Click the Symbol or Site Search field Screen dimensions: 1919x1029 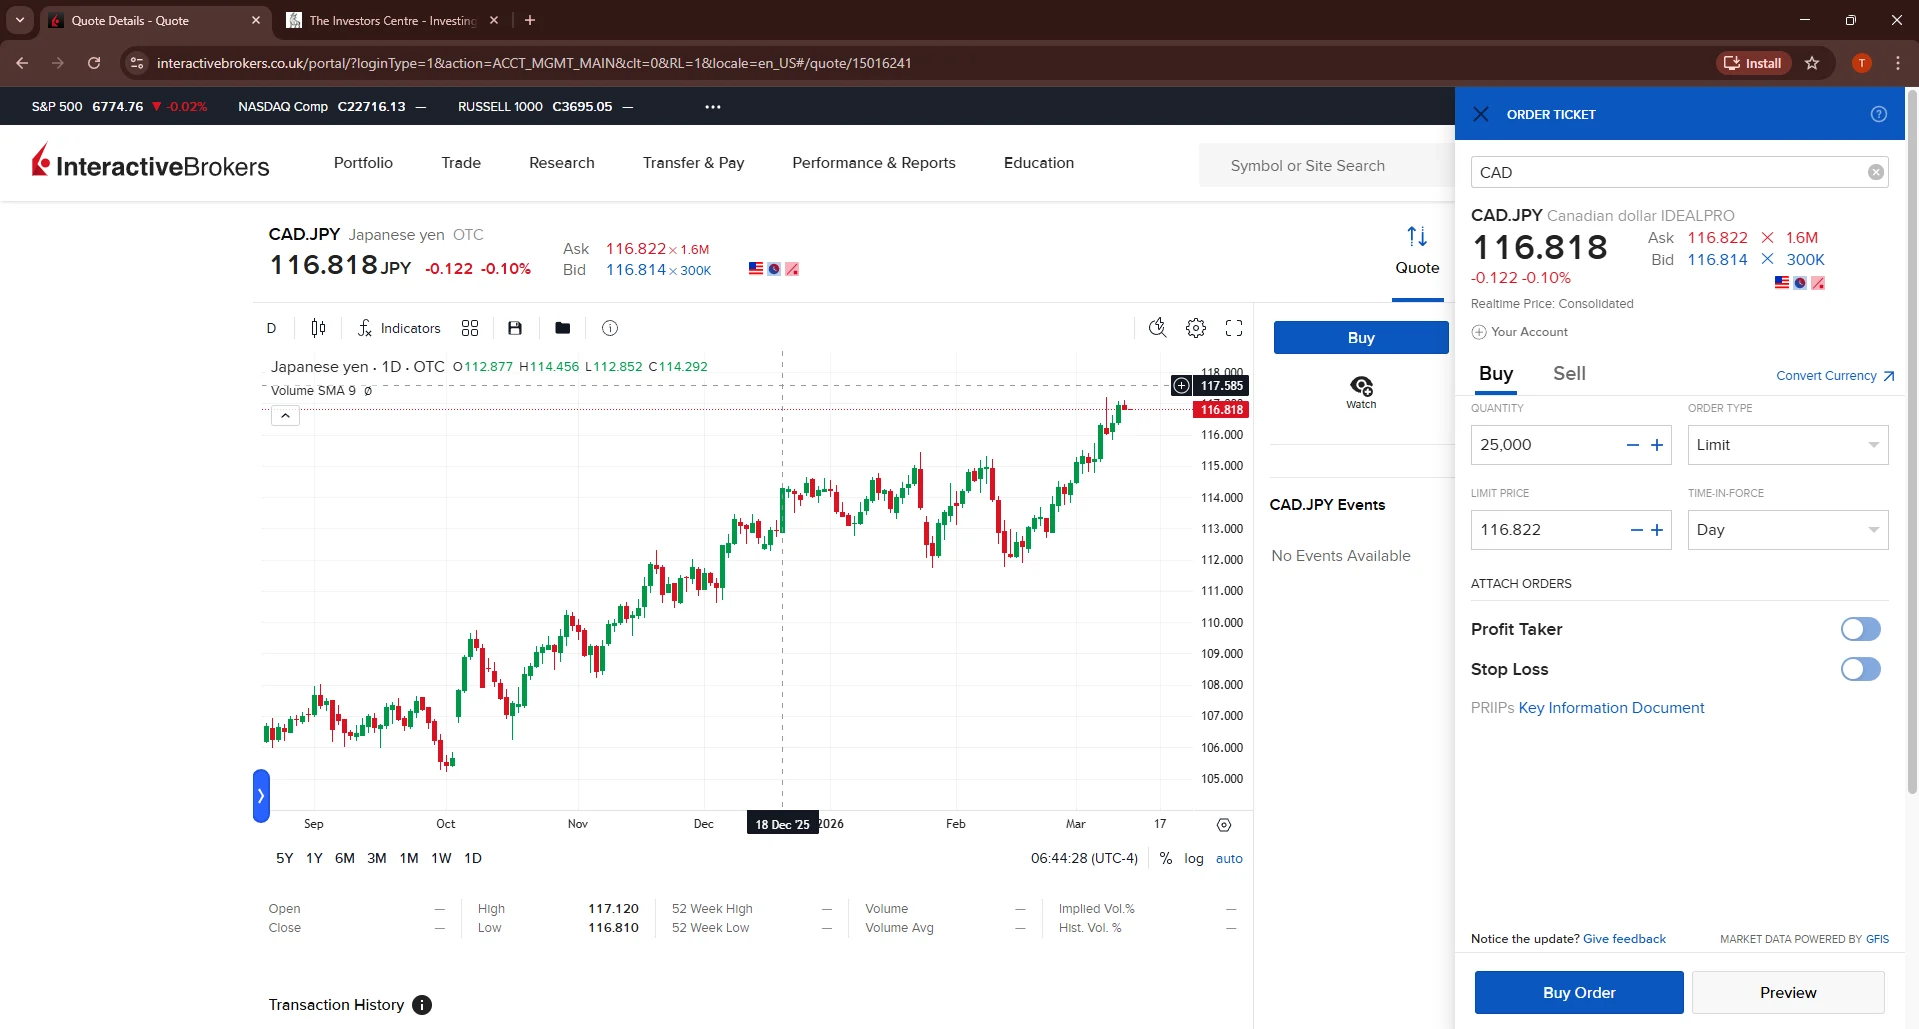tap(1326, 166)
